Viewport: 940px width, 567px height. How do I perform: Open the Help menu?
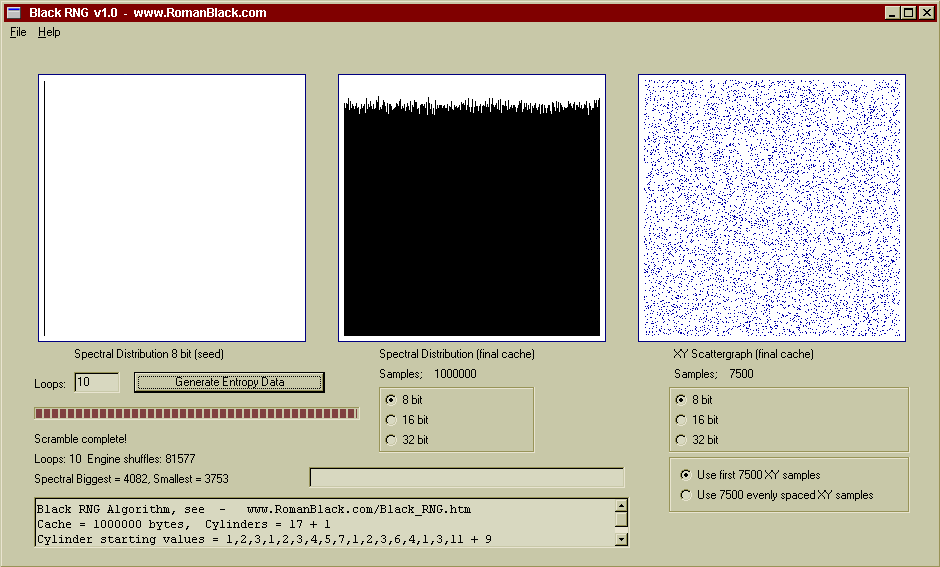click(x=49, y=32)
